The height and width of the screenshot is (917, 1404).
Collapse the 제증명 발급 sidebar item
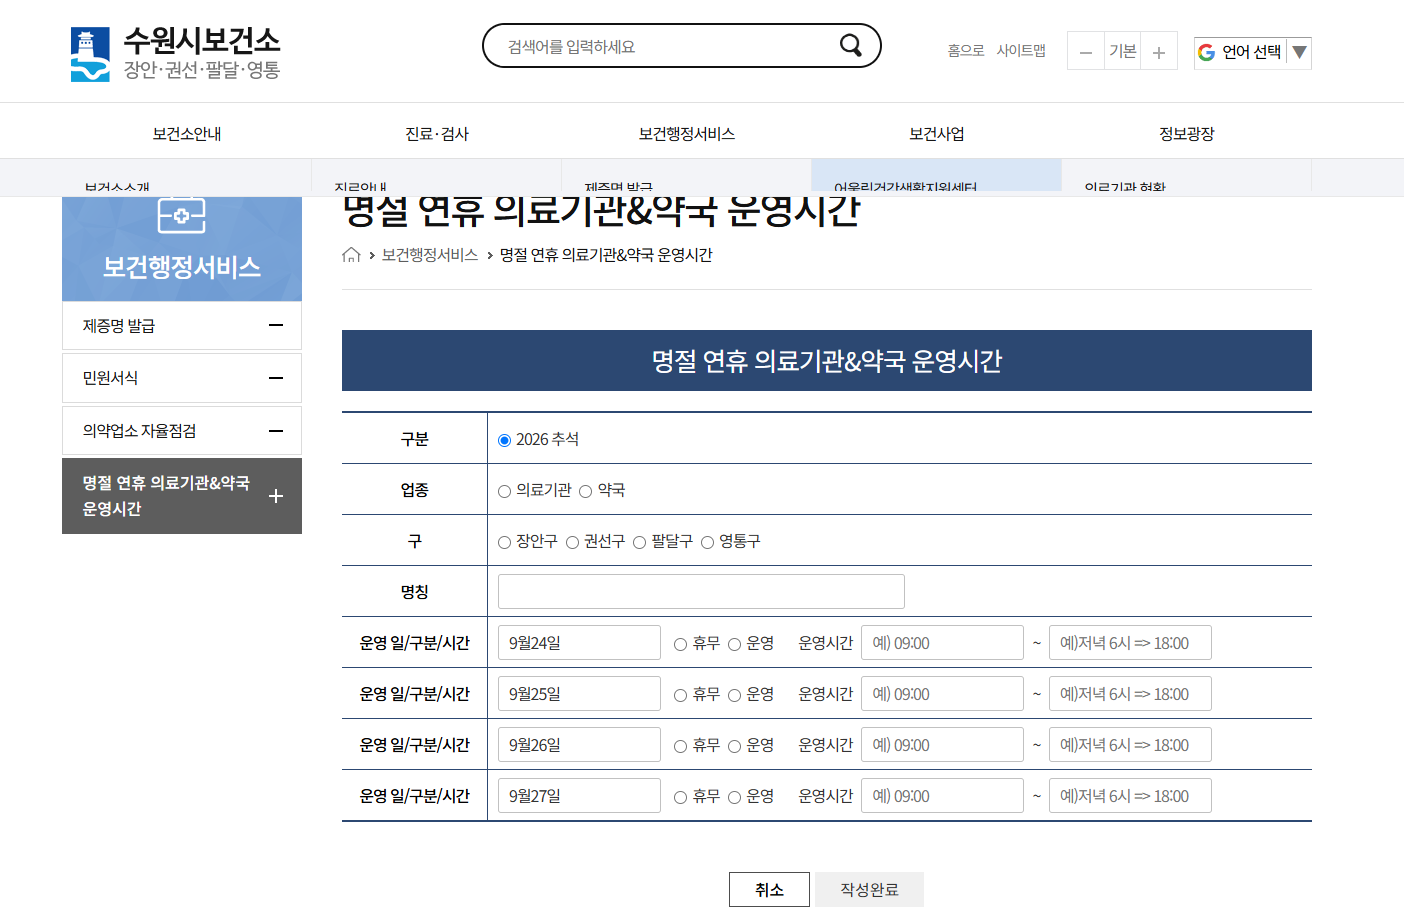(276, 325)
